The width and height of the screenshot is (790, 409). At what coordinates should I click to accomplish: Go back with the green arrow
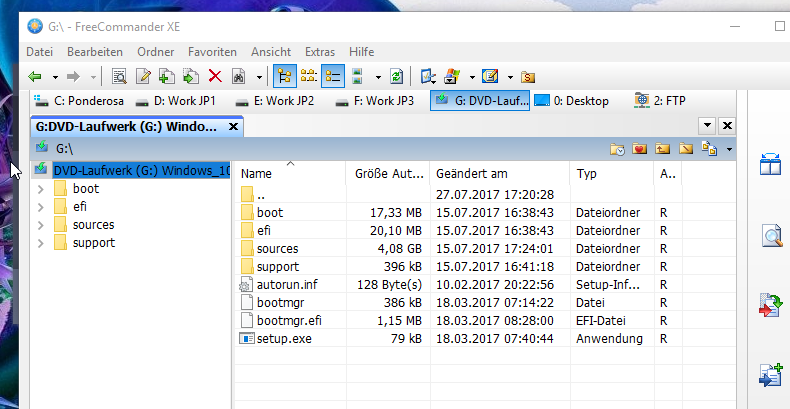[35, 77]
